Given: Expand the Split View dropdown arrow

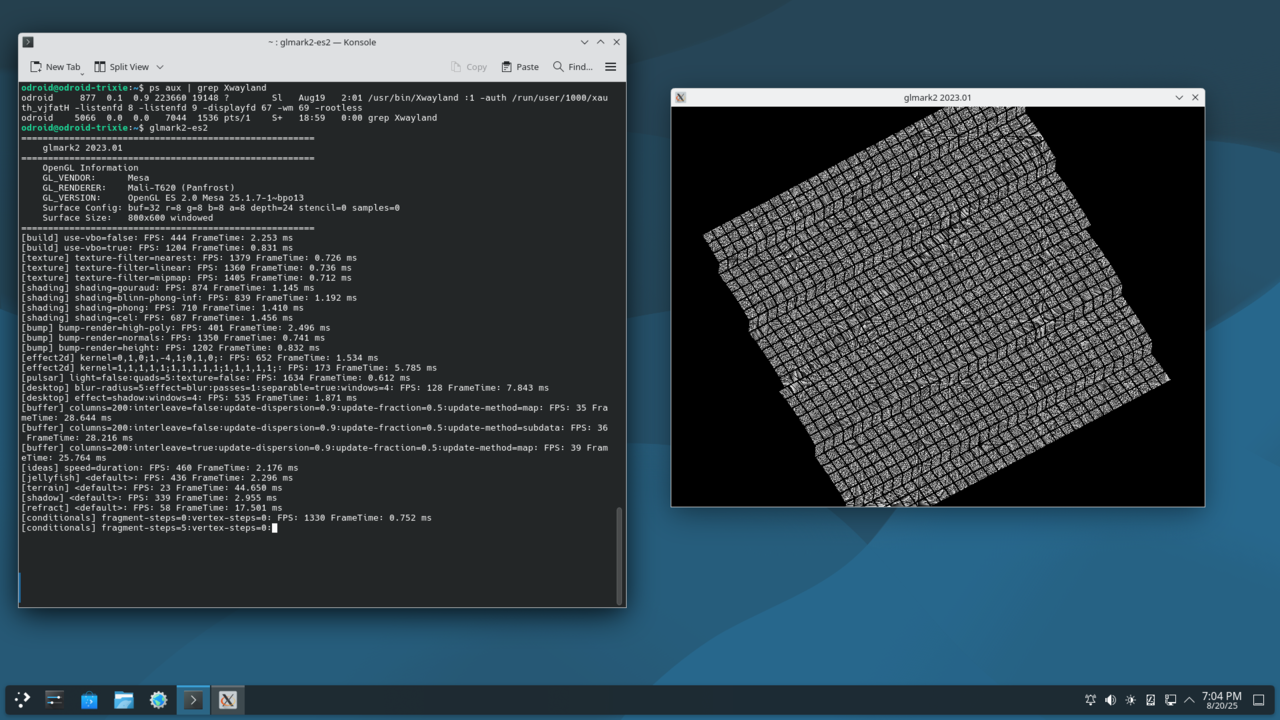Looking at the screenshot, I should pos(160,67).
